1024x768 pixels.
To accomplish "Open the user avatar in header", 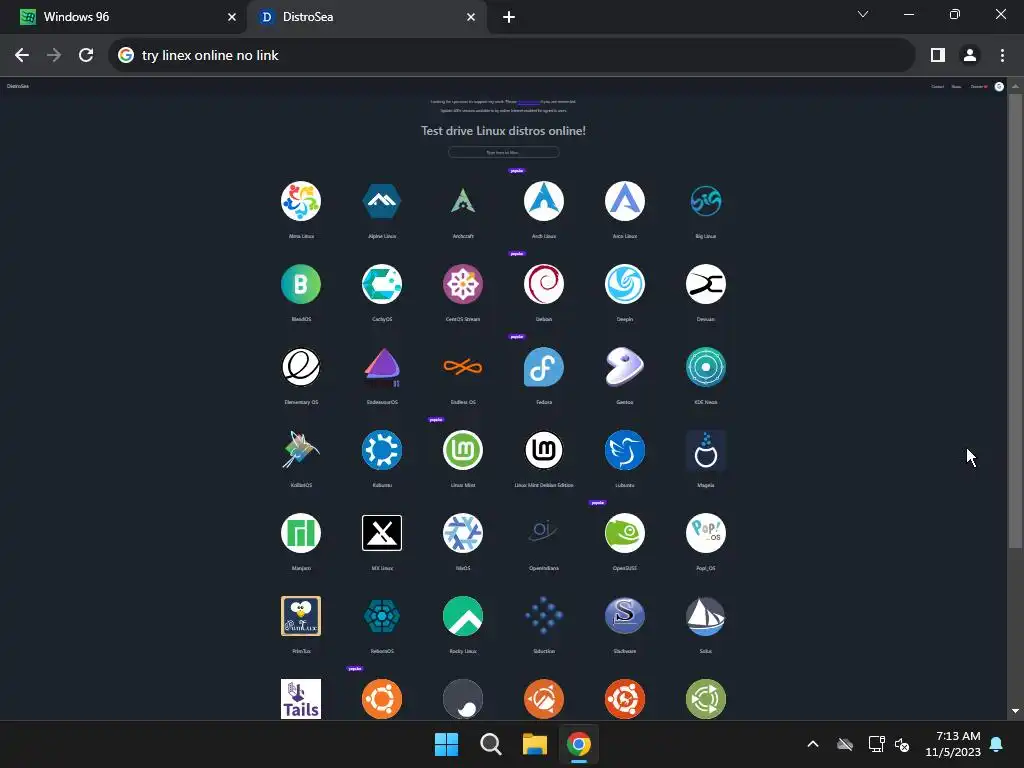I will (x=999, y=86).
